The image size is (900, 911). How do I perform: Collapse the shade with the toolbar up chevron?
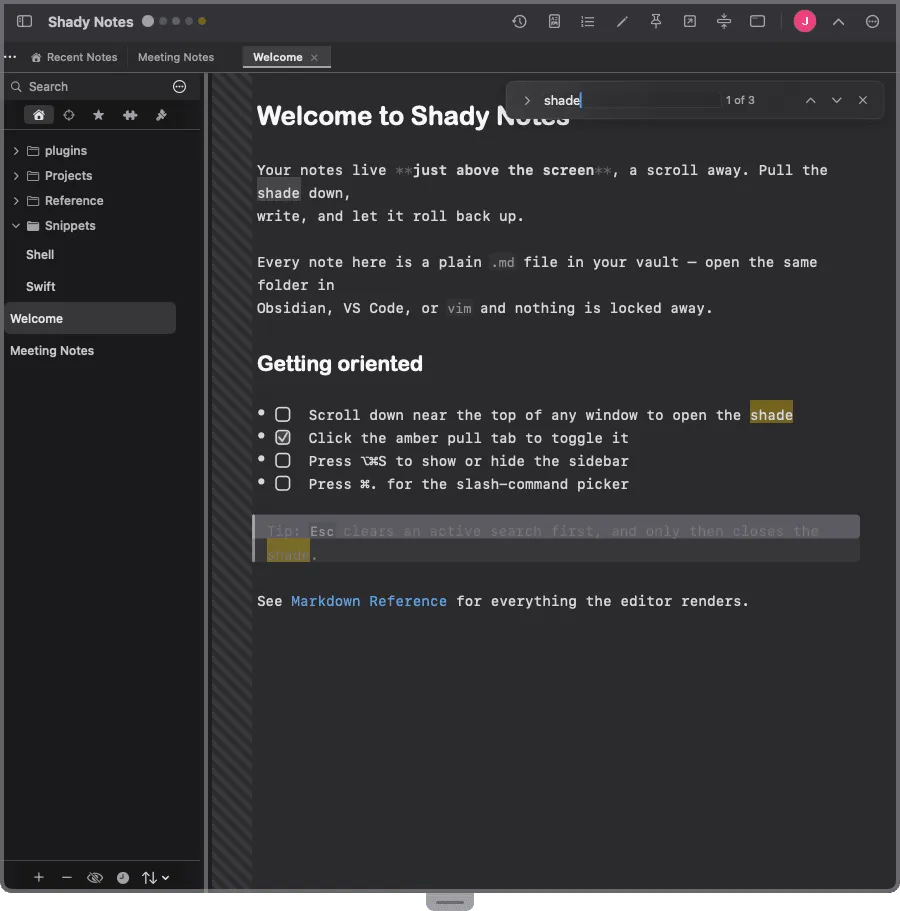point(838,21)
